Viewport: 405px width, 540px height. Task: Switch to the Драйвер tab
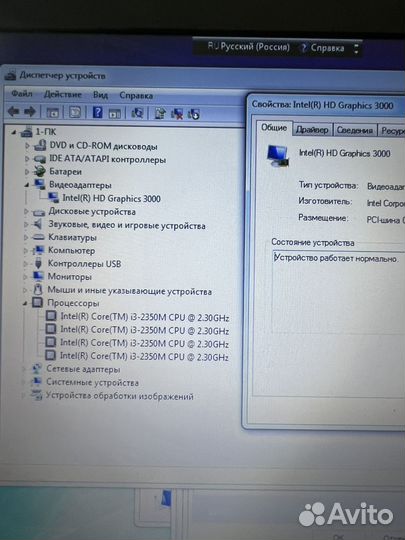(x=312, y=129)
